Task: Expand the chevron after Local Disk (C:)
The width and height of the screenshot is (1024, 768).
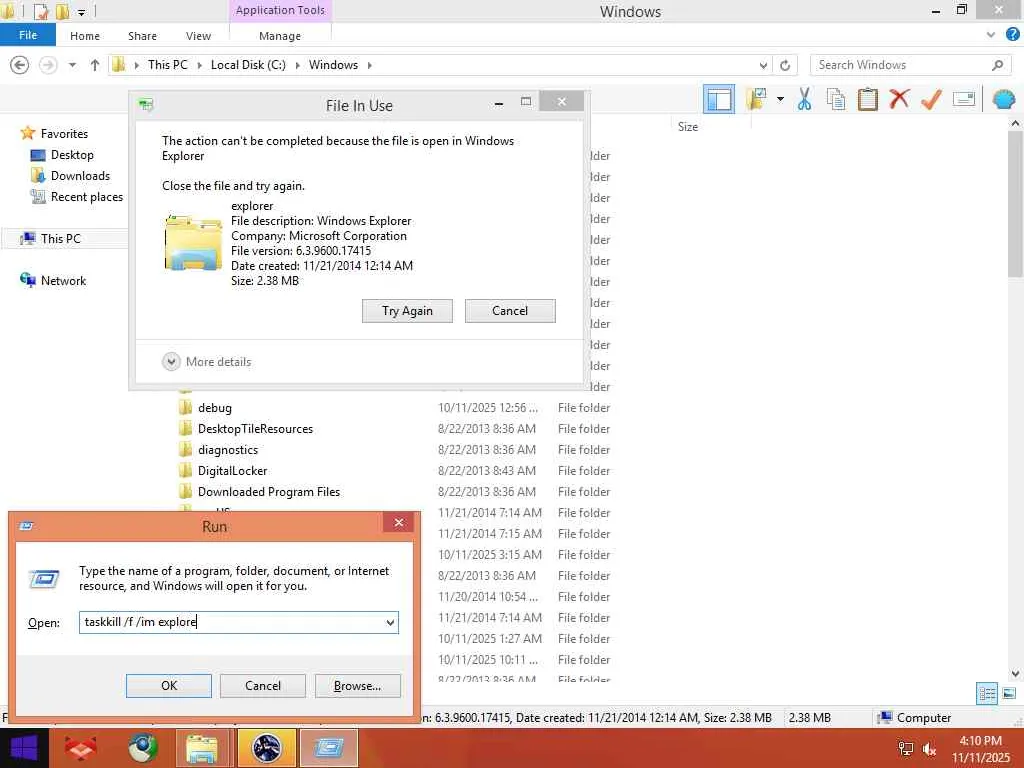Action: 297,65
